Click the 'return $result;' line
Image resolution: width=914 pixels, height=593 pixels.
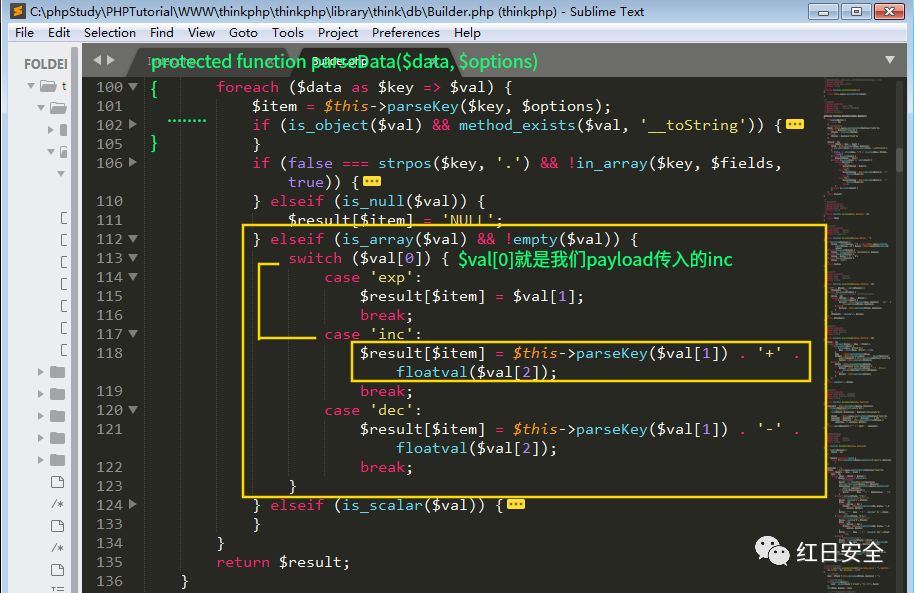click(283, 562)
